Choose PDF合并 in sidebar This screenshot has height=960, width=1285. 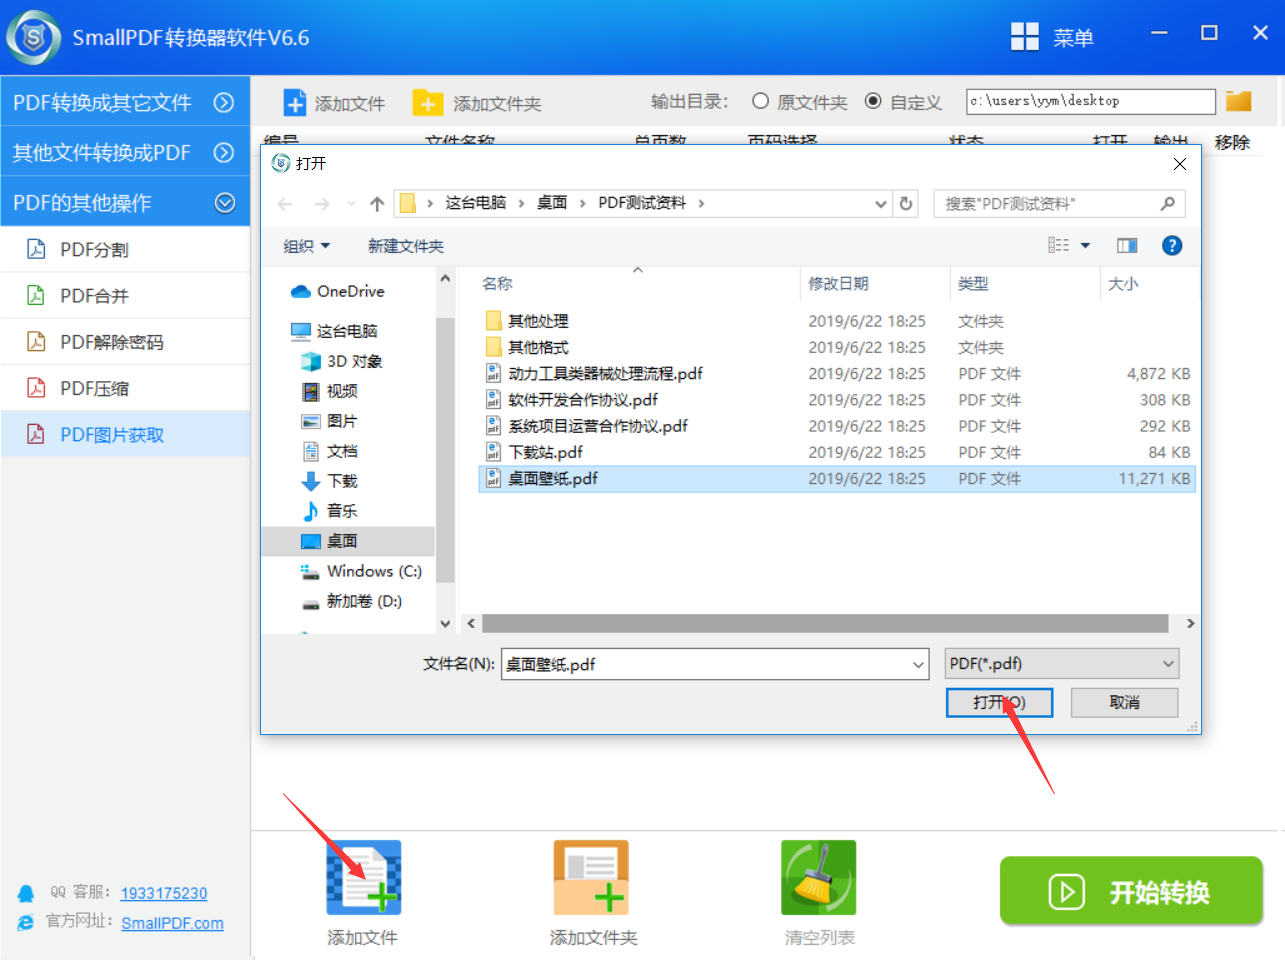click(125, 295)
